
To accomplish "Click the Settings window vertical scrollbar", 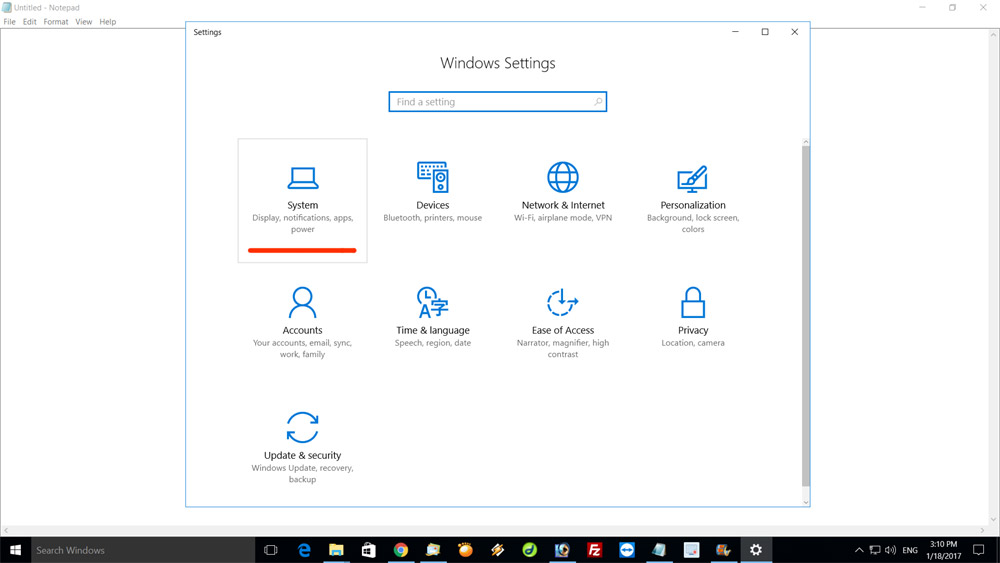I will point(805,316).
